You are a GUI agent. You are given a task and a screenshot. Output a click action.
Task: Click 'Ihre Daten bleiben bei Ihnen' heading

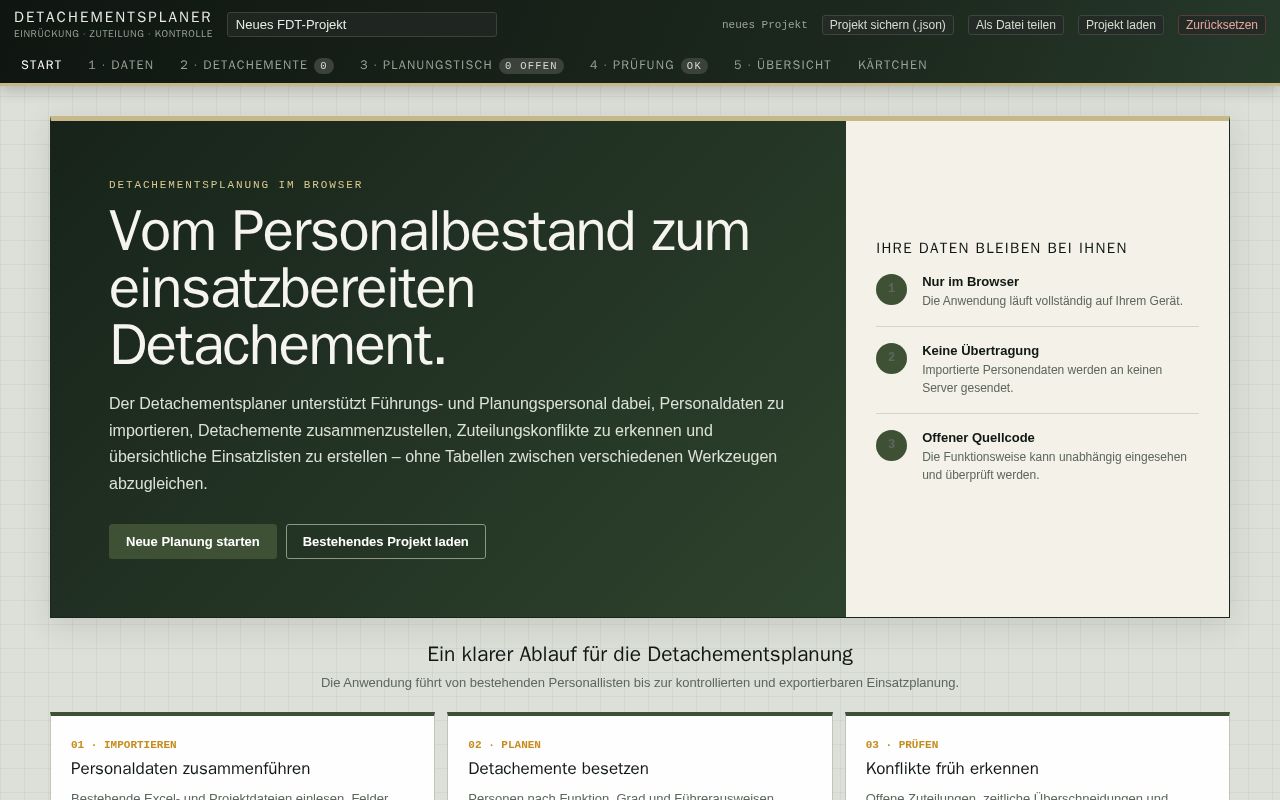[x=1001, y=248]
